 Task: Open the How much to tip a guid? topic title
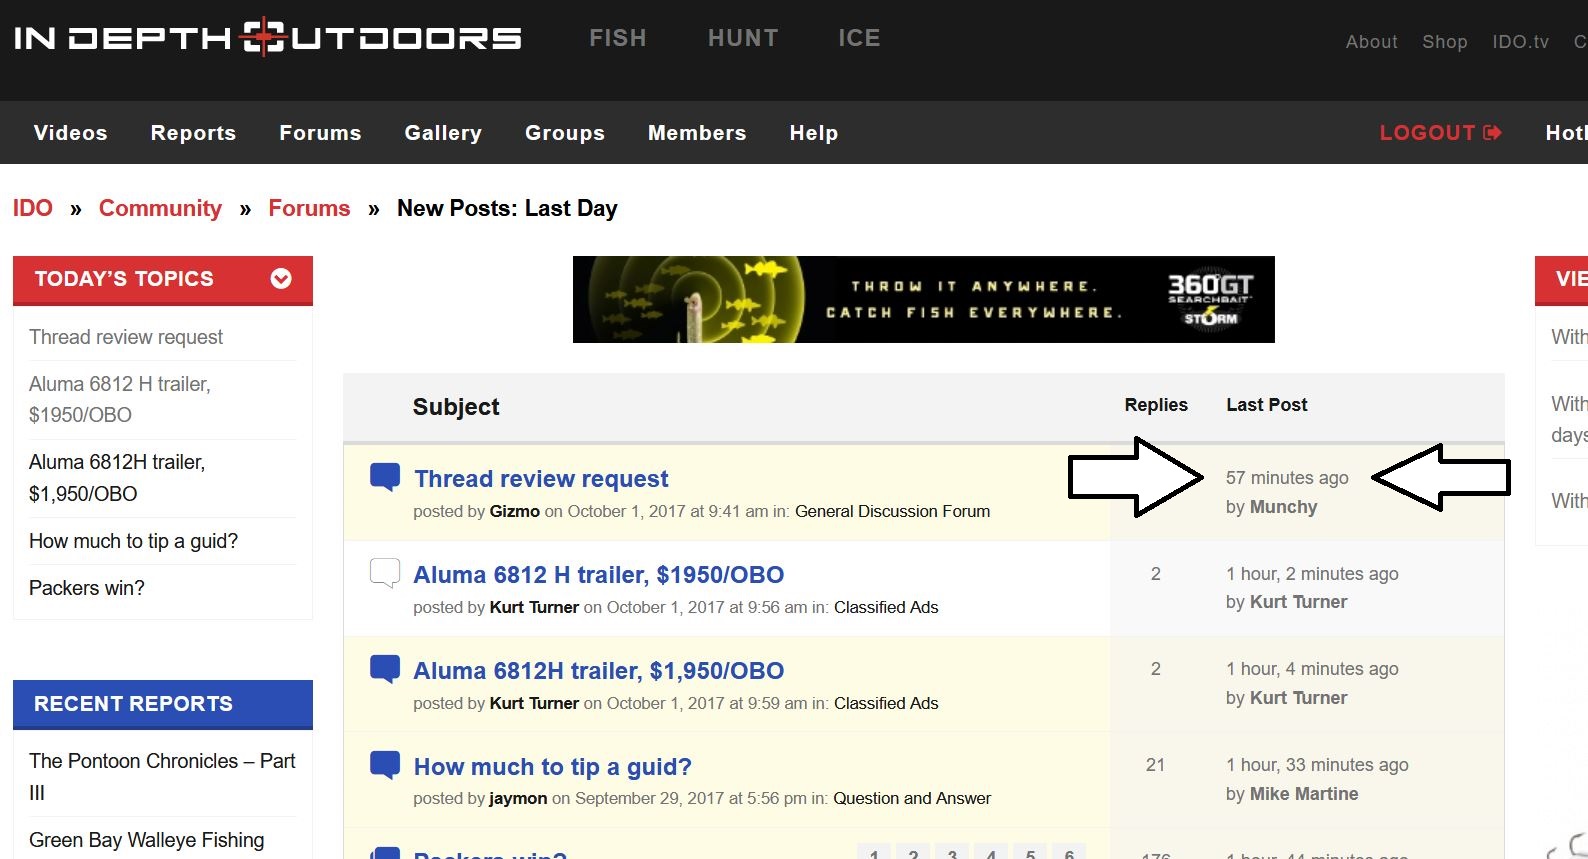pyautogui.click(x=553, y=767)
